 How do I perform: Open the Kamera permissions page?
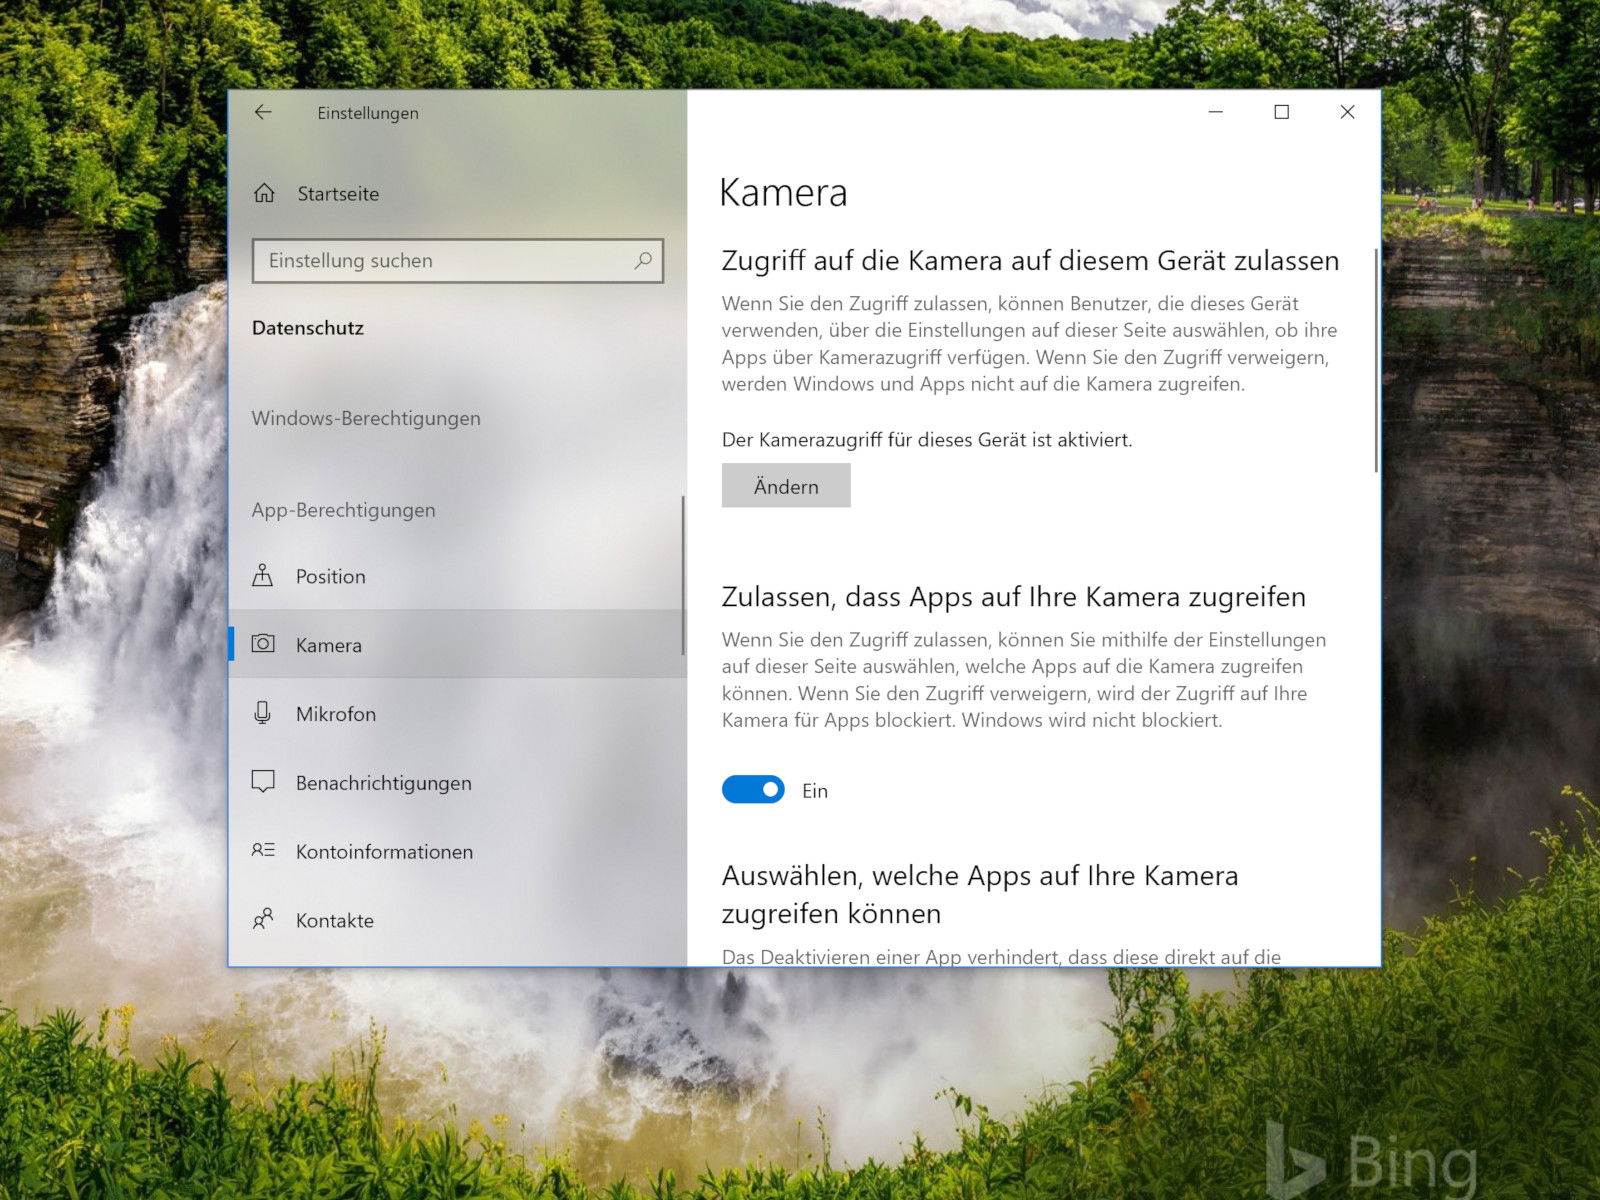click(x=457, y=645)
